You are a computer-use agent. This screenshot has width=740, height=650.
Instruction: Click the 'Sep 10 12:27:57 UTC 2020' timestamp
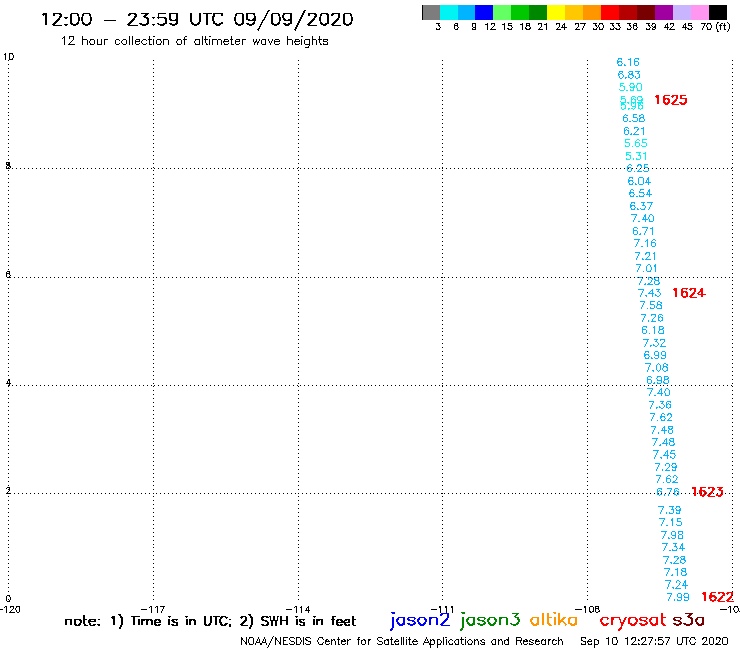[x=654, y=641]
